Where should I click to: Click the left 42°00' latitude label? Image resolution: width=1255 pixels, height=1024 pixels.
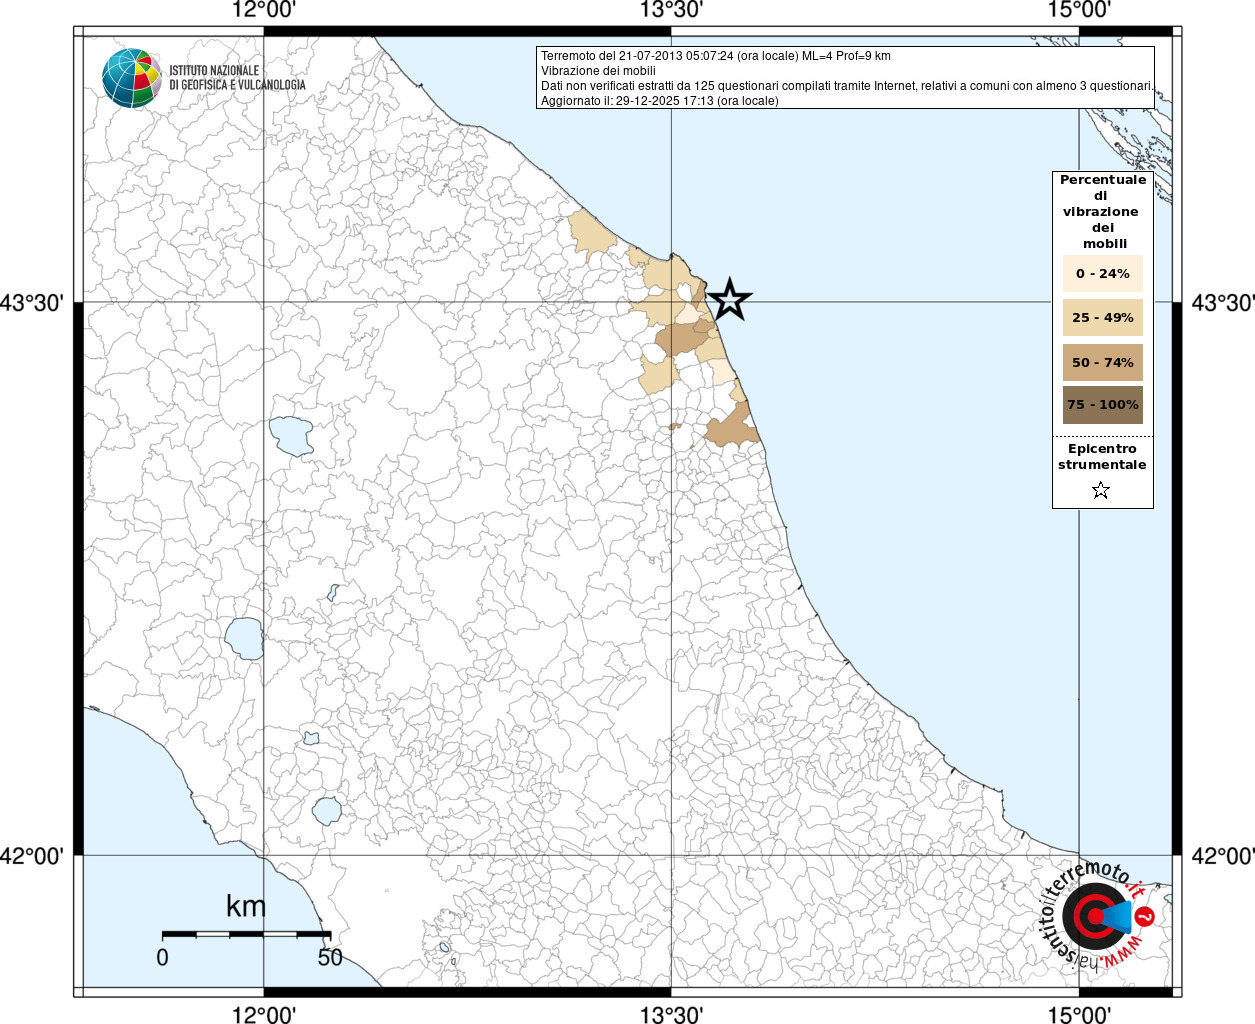pos(32,856)
